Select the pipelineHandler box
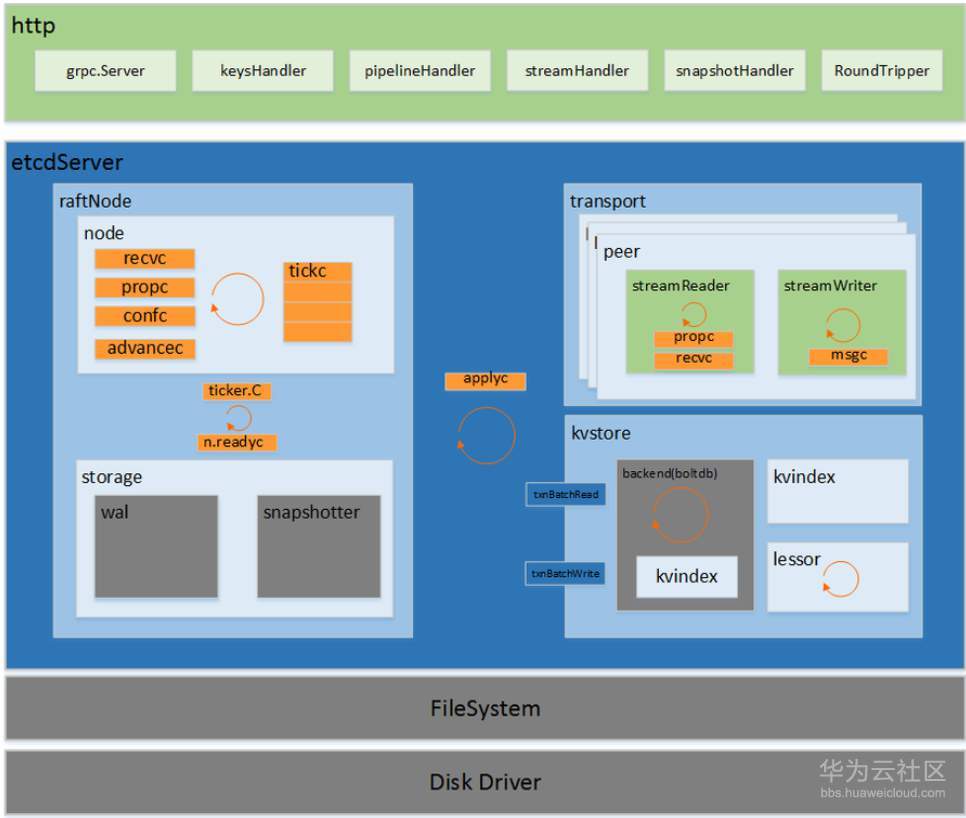The image size is (966, 818). point(420,71)
